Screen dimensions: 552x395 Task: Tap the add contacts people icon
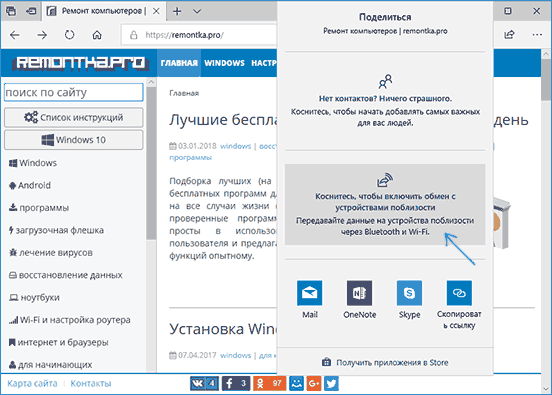click(x=385, y=82)
